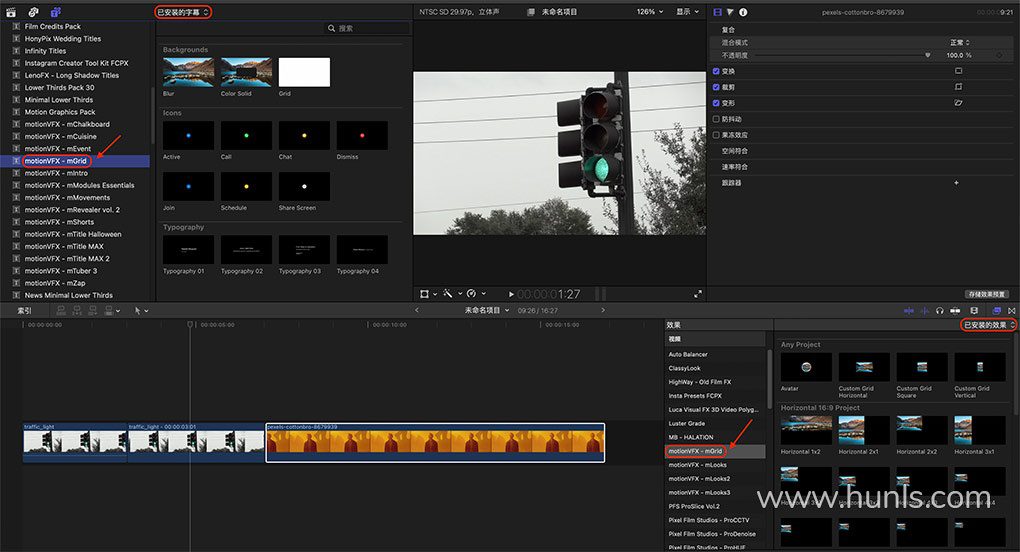Viewport: 1020px width, 552px height.
Task: Disable the 裁剪 (Crop) checkbox
Action: (x=716, y=87)
